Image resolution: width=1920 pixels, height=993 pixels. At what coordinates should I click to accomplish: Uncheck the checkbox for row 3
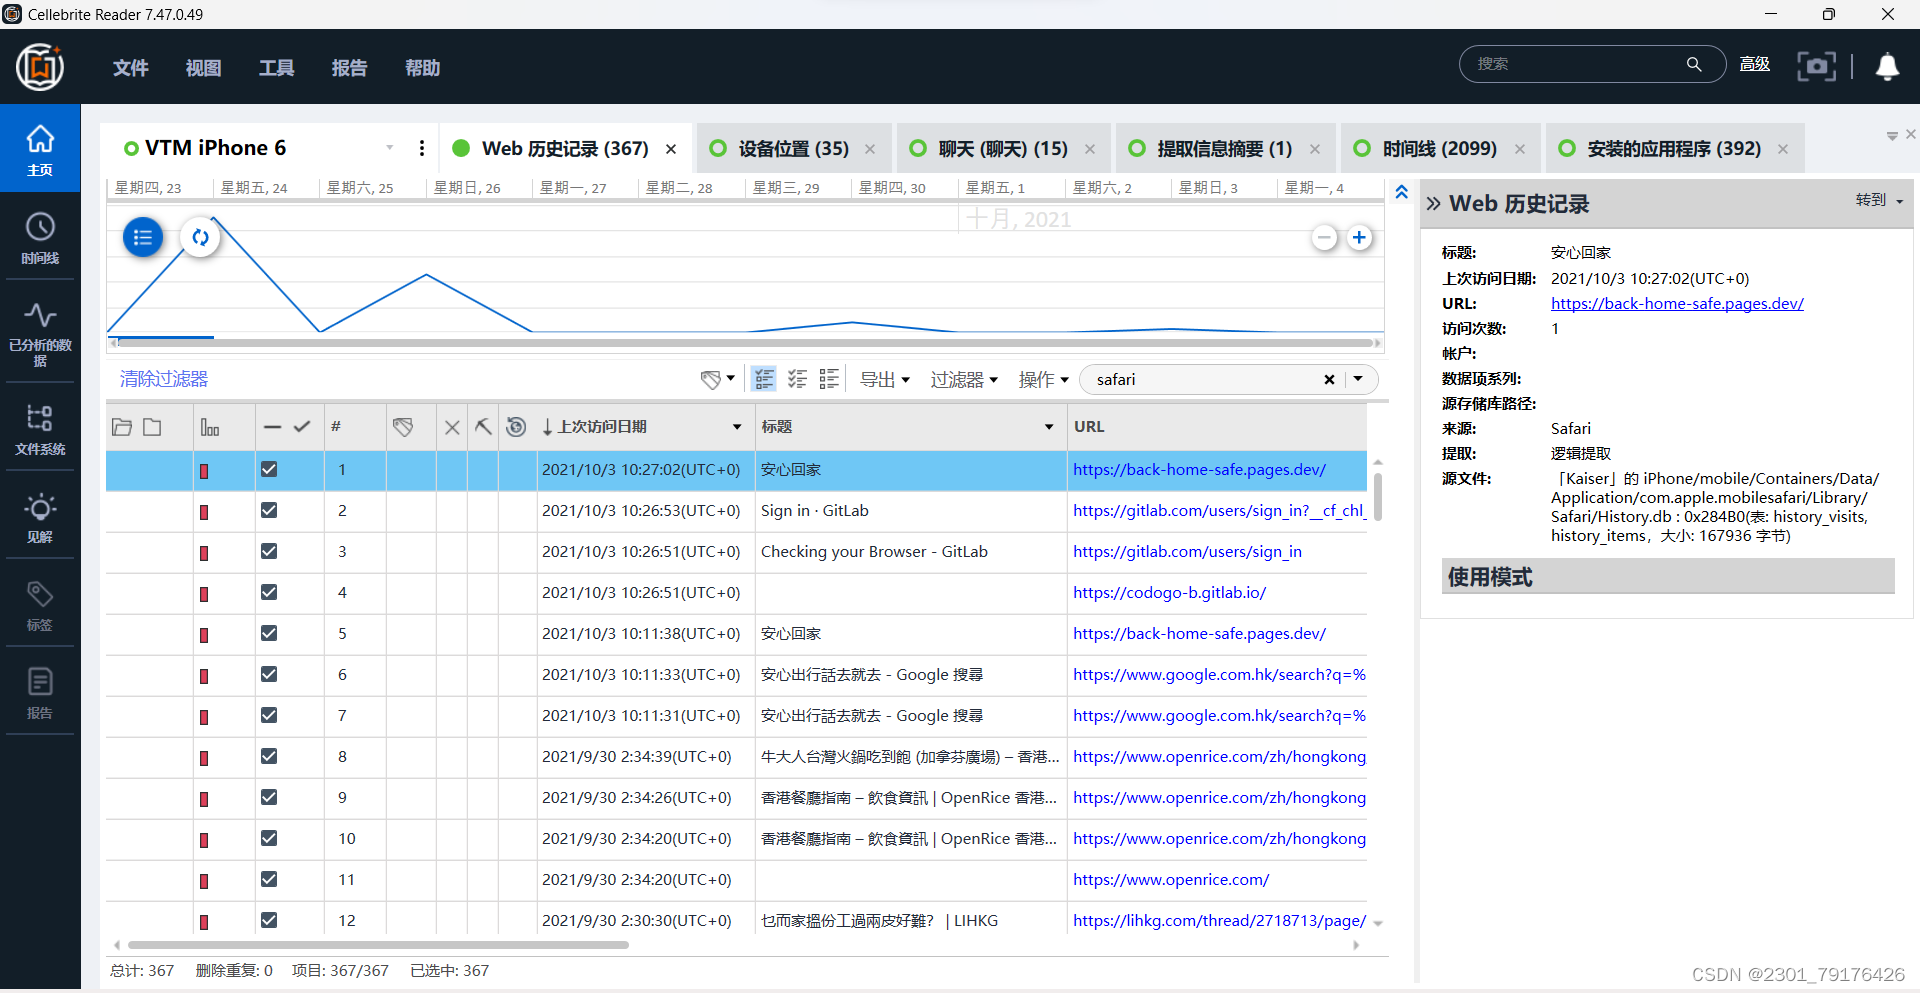point(269,551)
